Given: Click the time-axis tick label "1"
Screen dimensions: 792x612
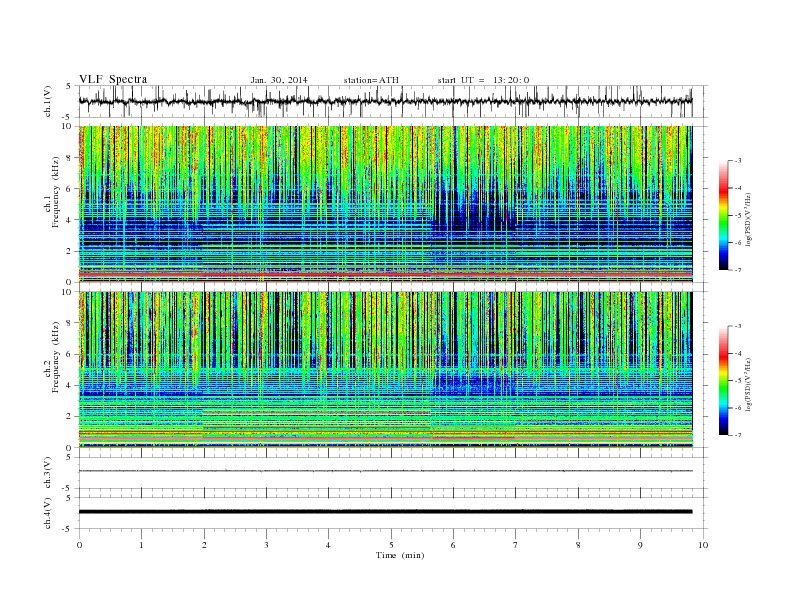Looking at the screenshot, I should click(141, 545).
